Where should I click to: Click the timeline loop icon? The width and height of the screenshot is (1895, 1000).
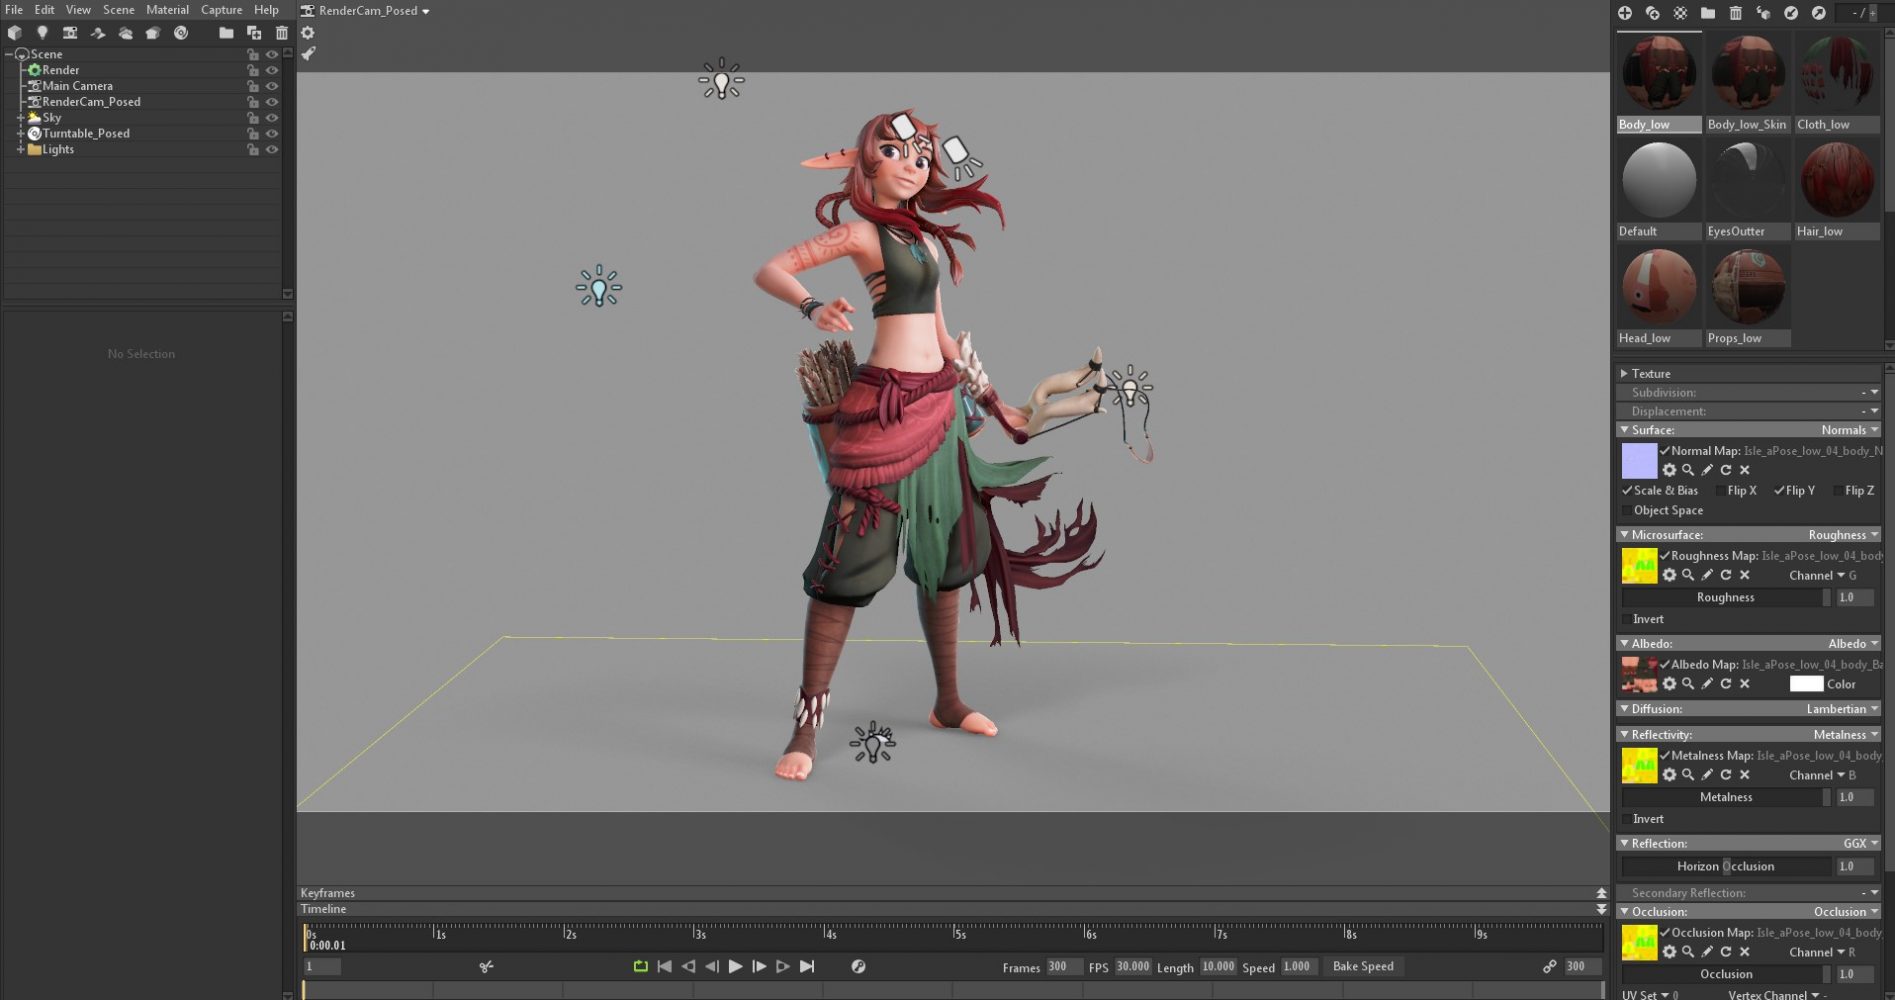click(x=640, y=966)
